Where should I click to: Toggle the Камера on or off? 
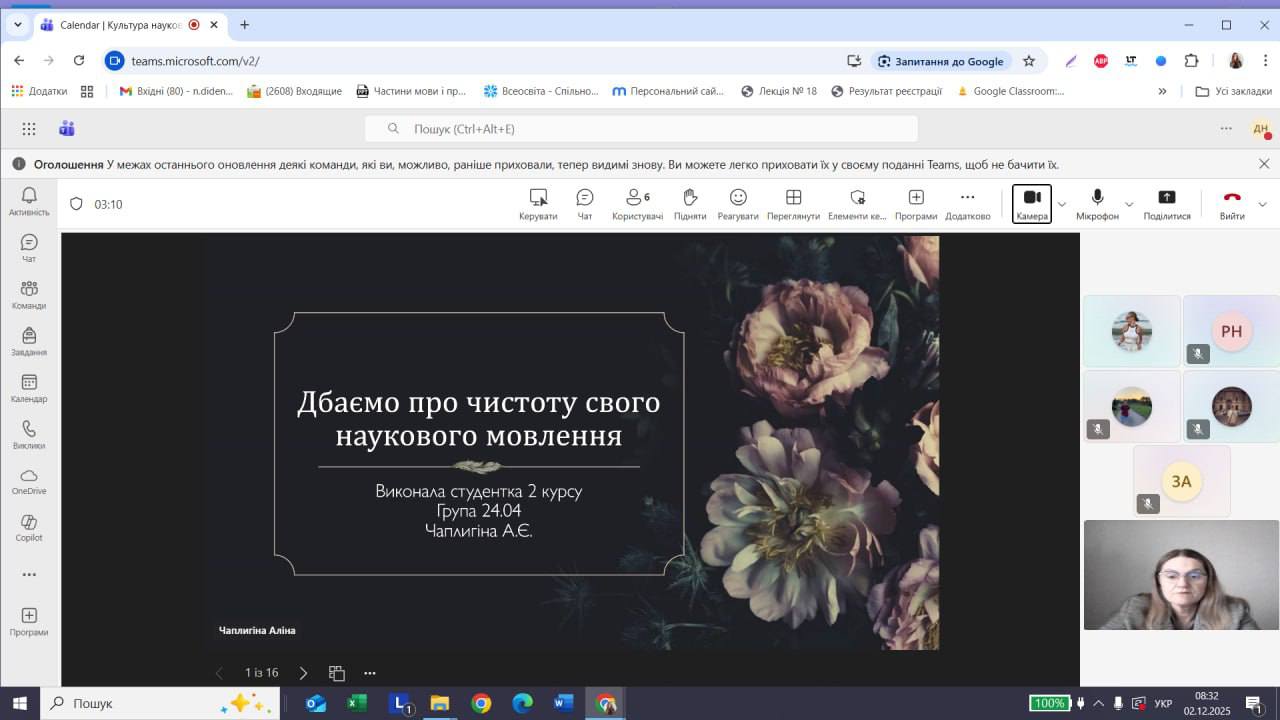[x=1032, y=203]
